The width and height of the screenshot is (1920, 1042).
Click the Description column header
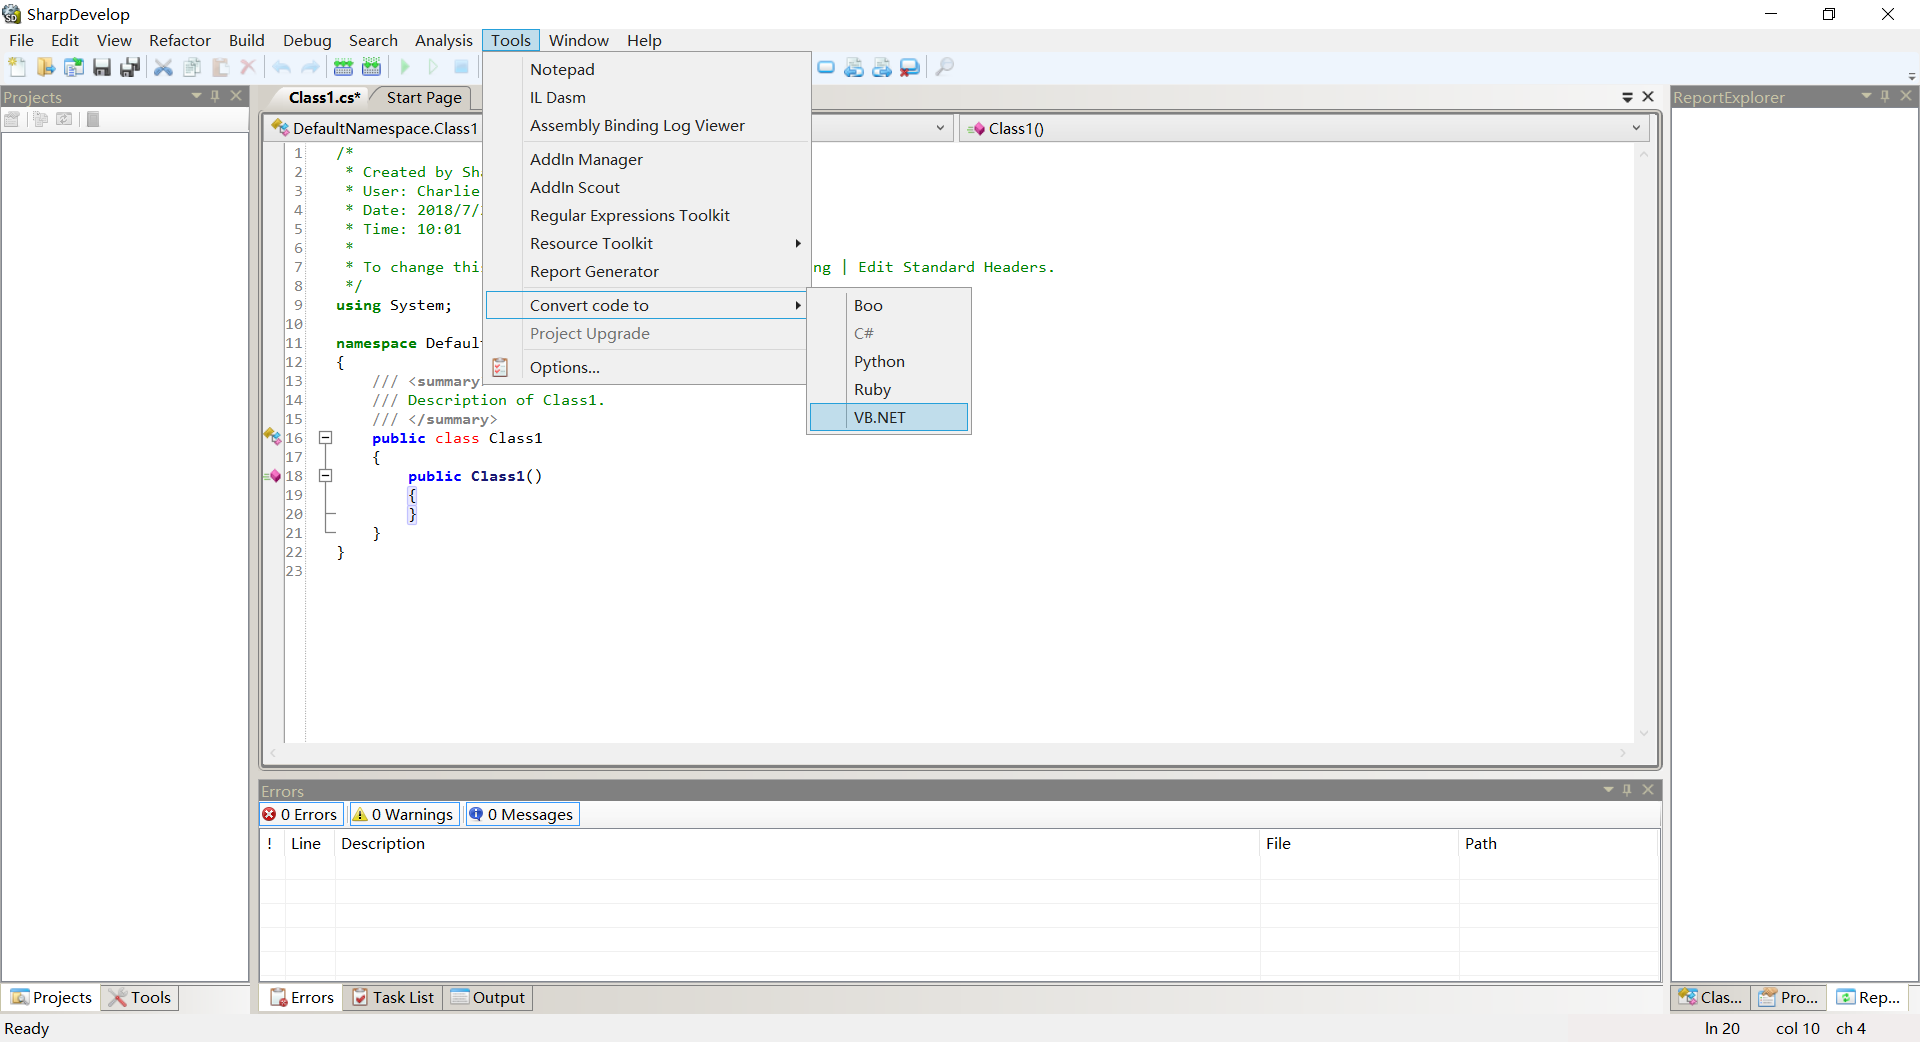point(797,843)
